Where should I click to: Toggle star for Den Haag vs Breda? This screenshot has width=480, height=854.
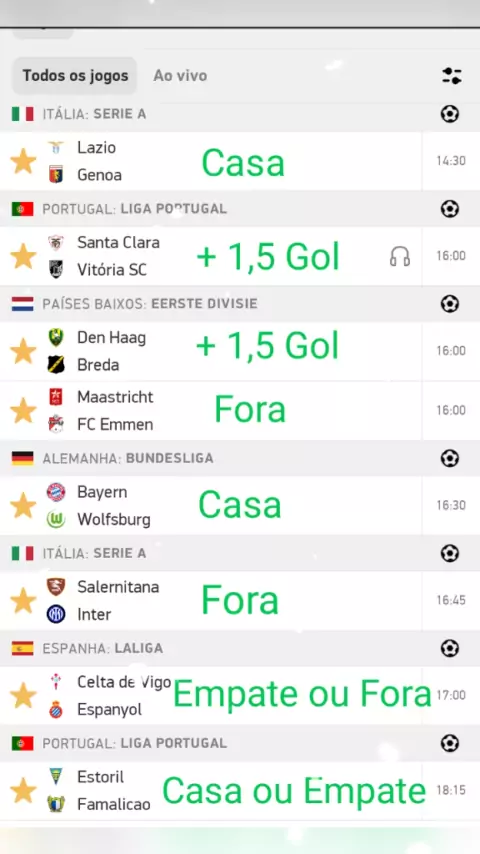(x=23, y=351)
